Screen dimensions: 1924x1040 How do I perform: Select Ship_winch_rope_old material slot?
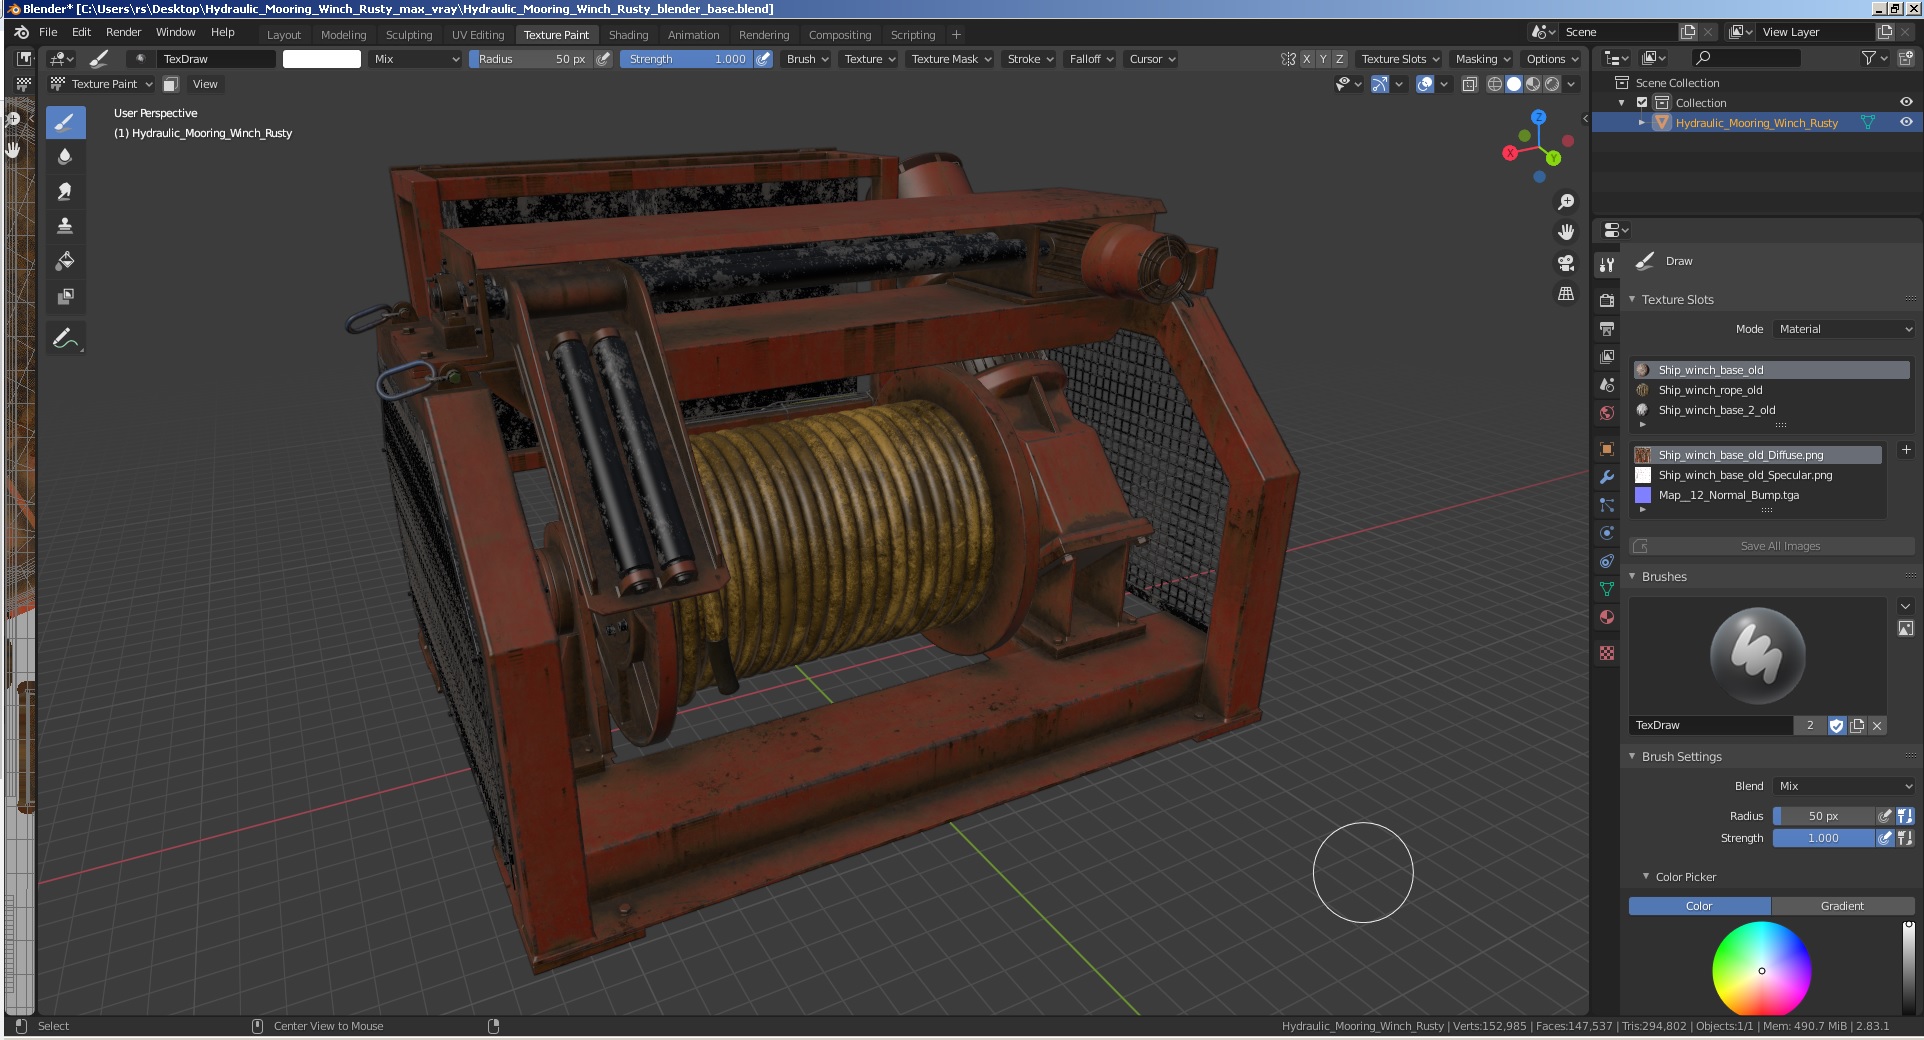click(1770, 390)
